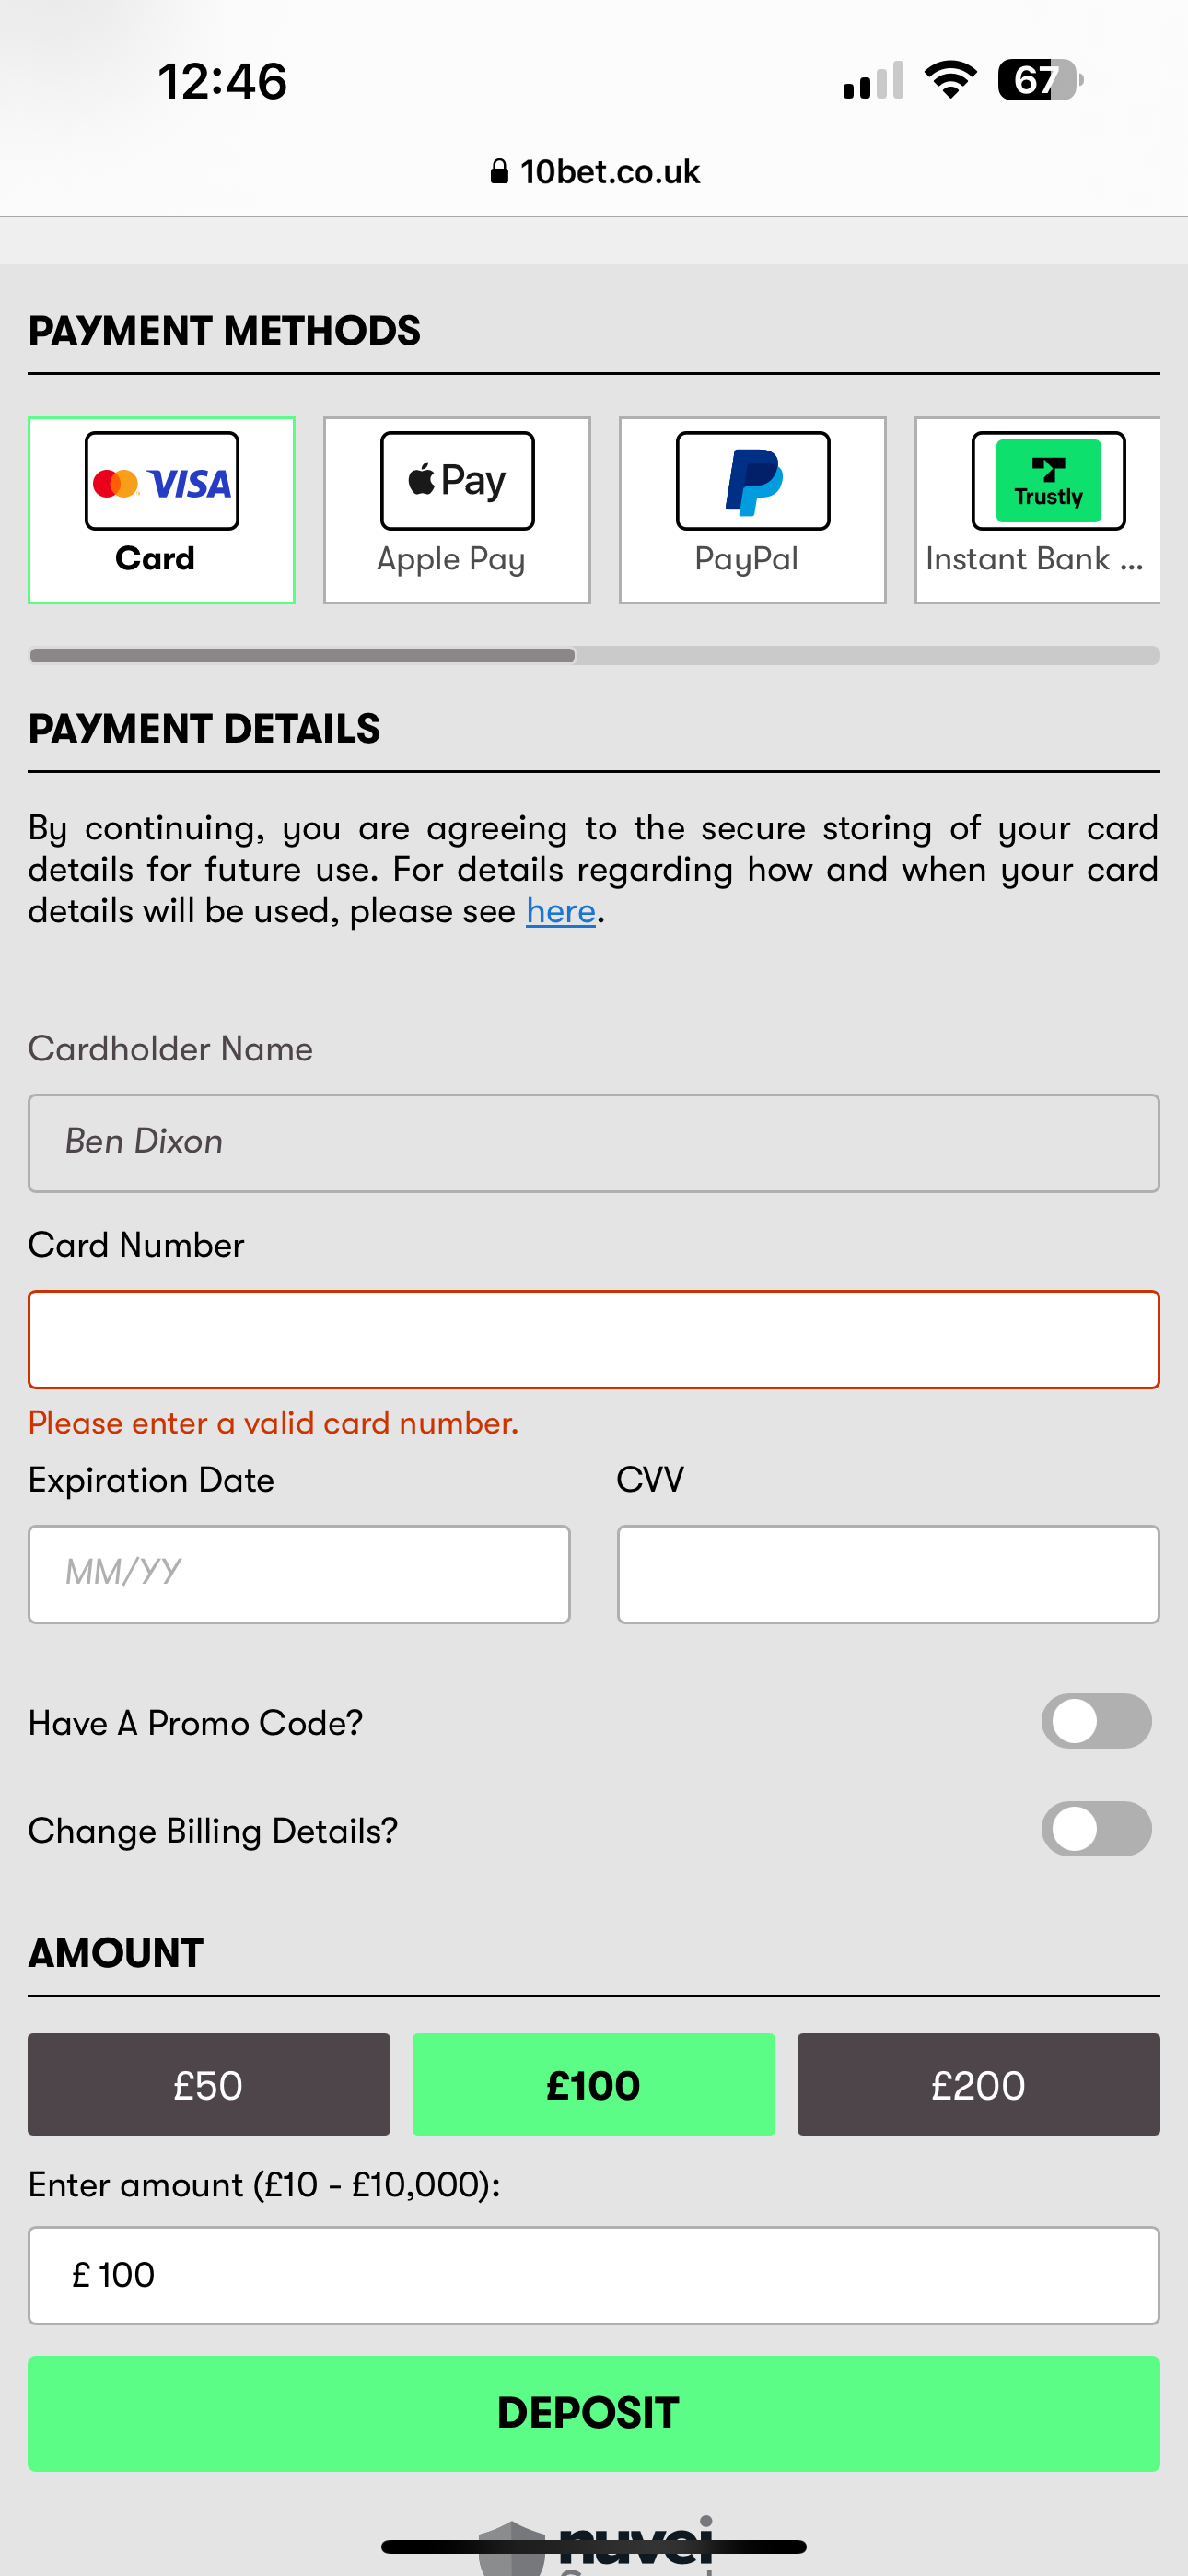Image resolution: width=1188 pixels, height=2576 pixels.
Task: Open the 'here' card details link
Action: click(560, 911)
